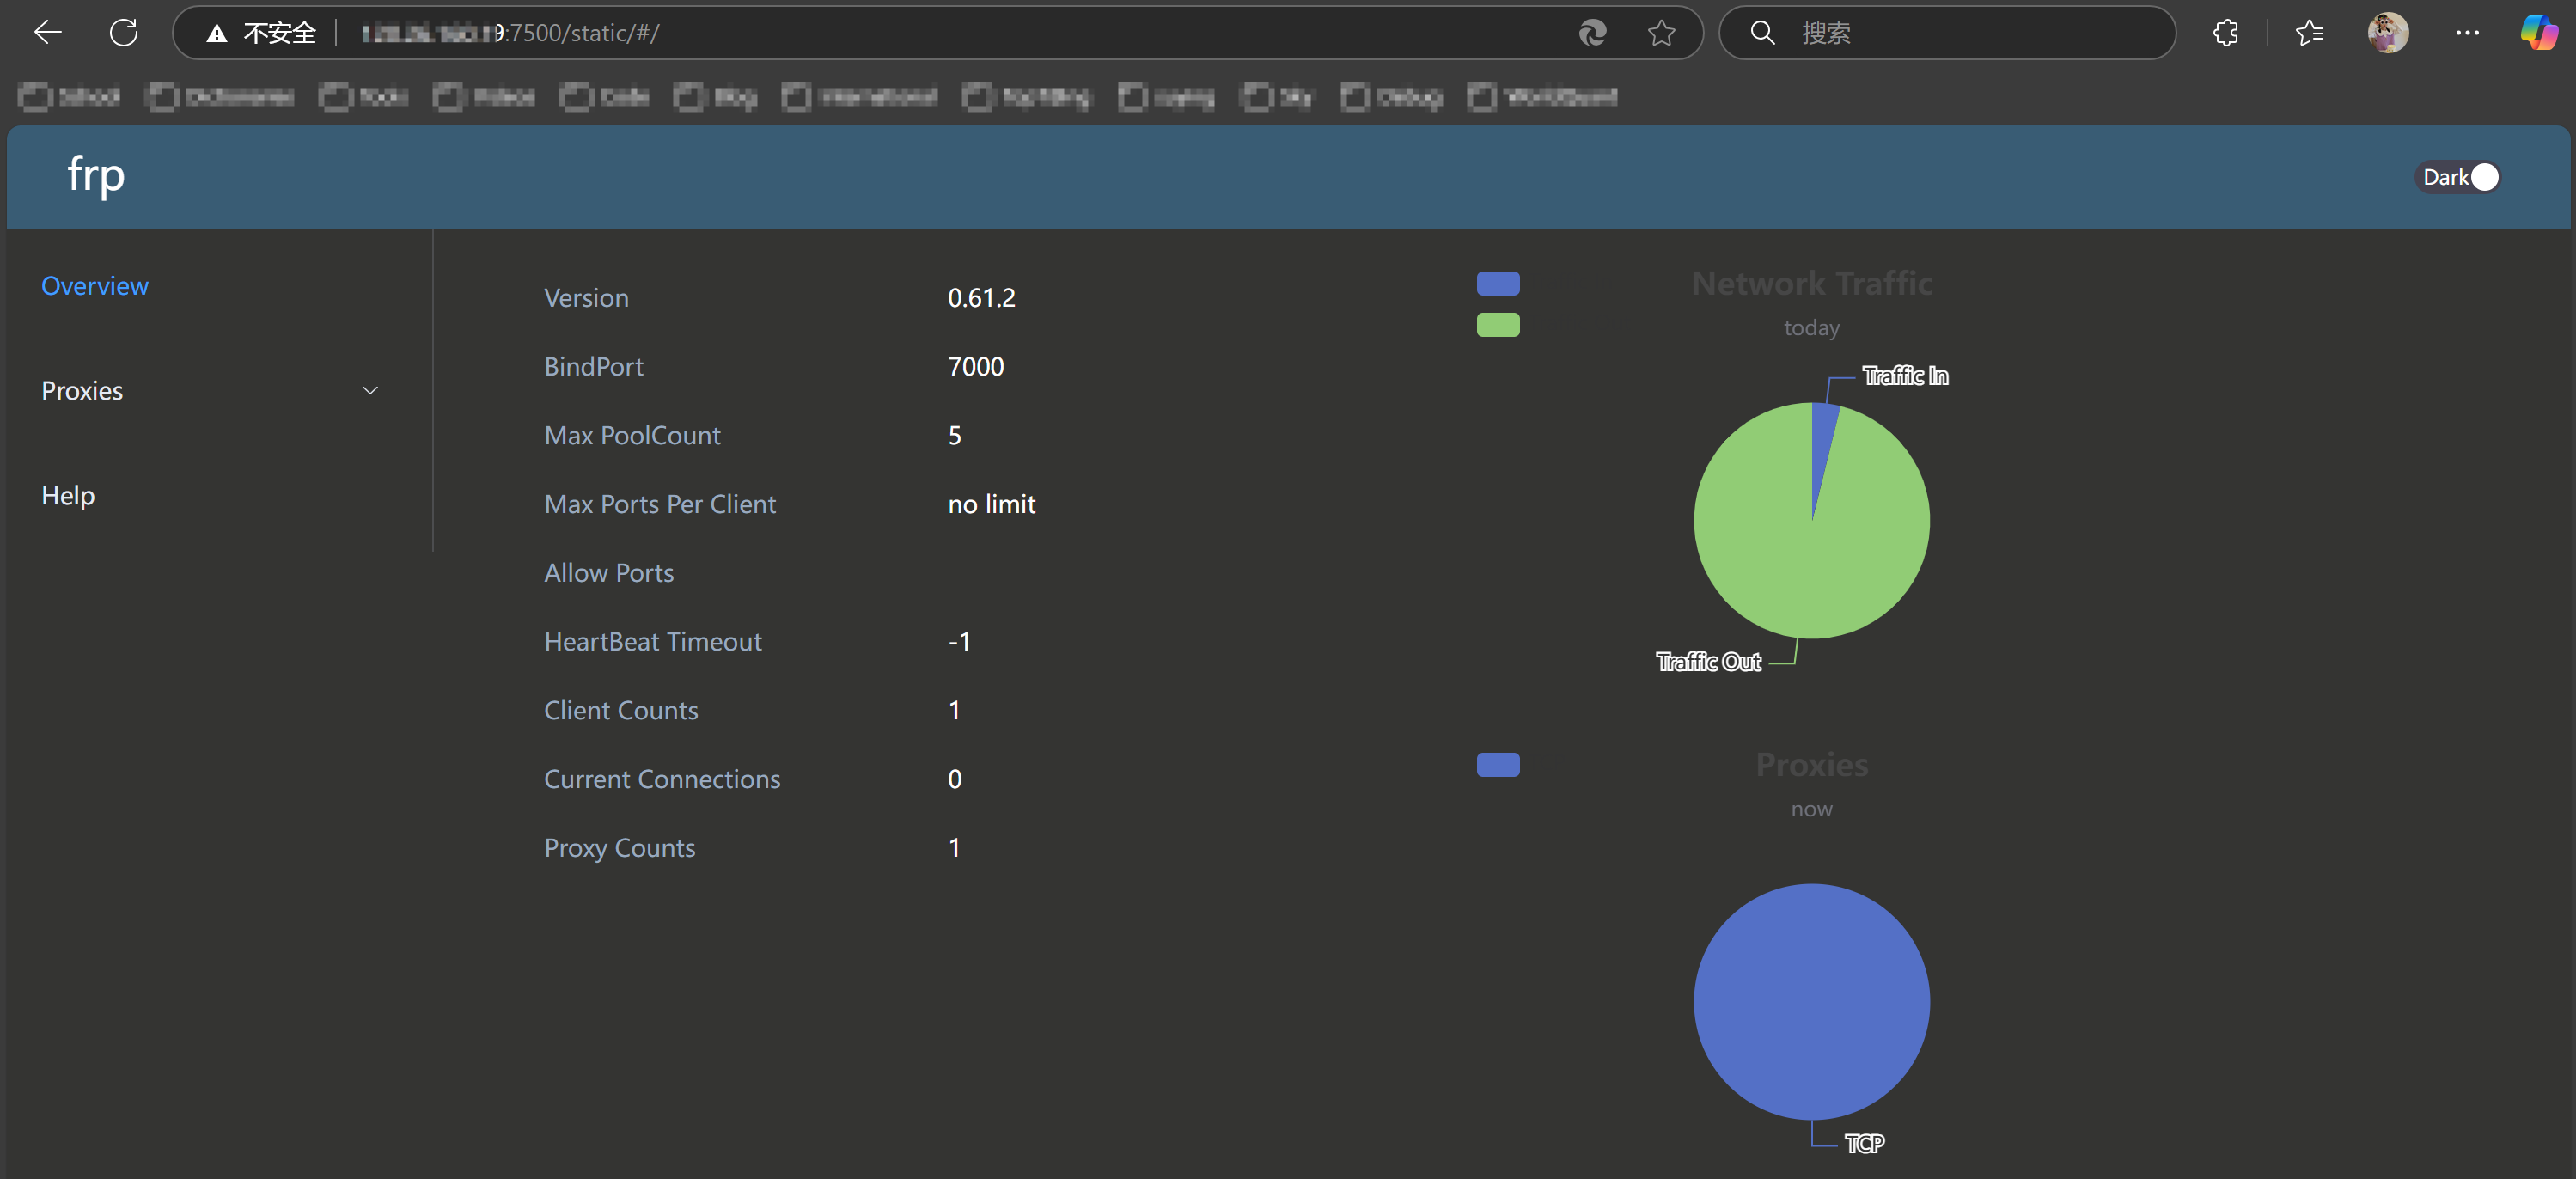
Task: Click the Traffic Out chart label
Action: tap(1708, 662)
